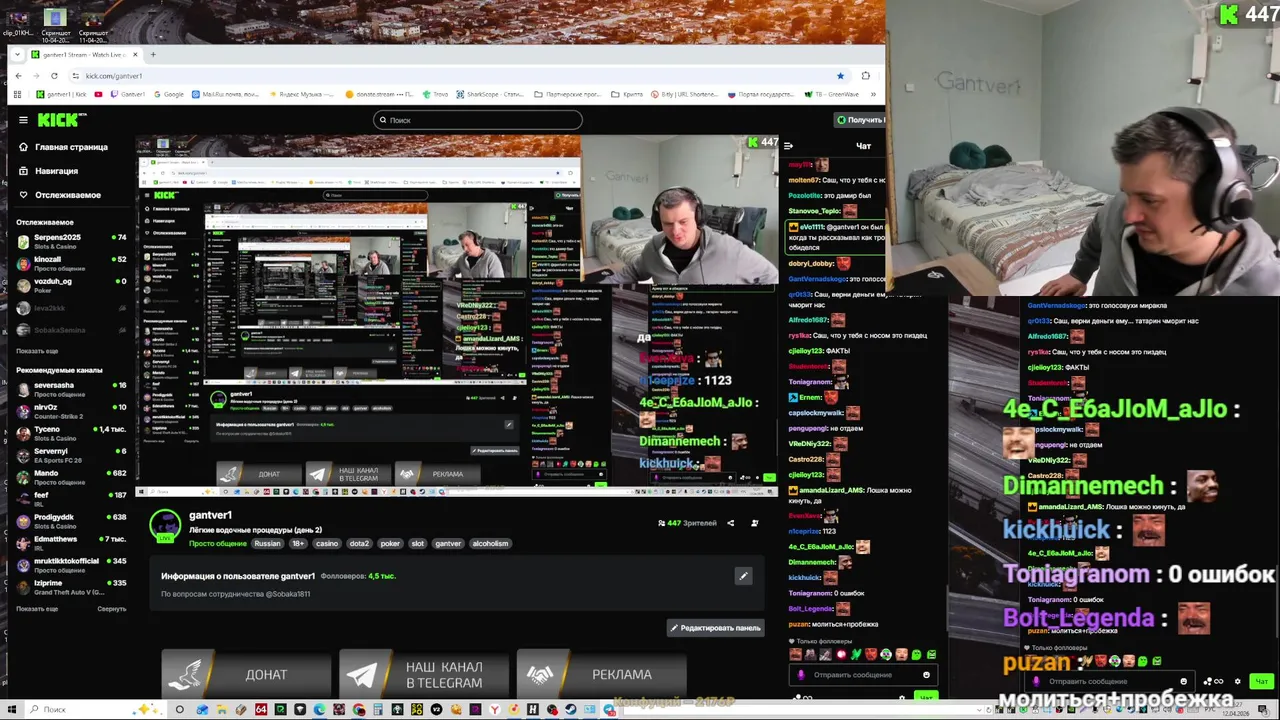Click the Поиск search field on Kick
This screenshot has width=1280, height=720.
point(478,120)
